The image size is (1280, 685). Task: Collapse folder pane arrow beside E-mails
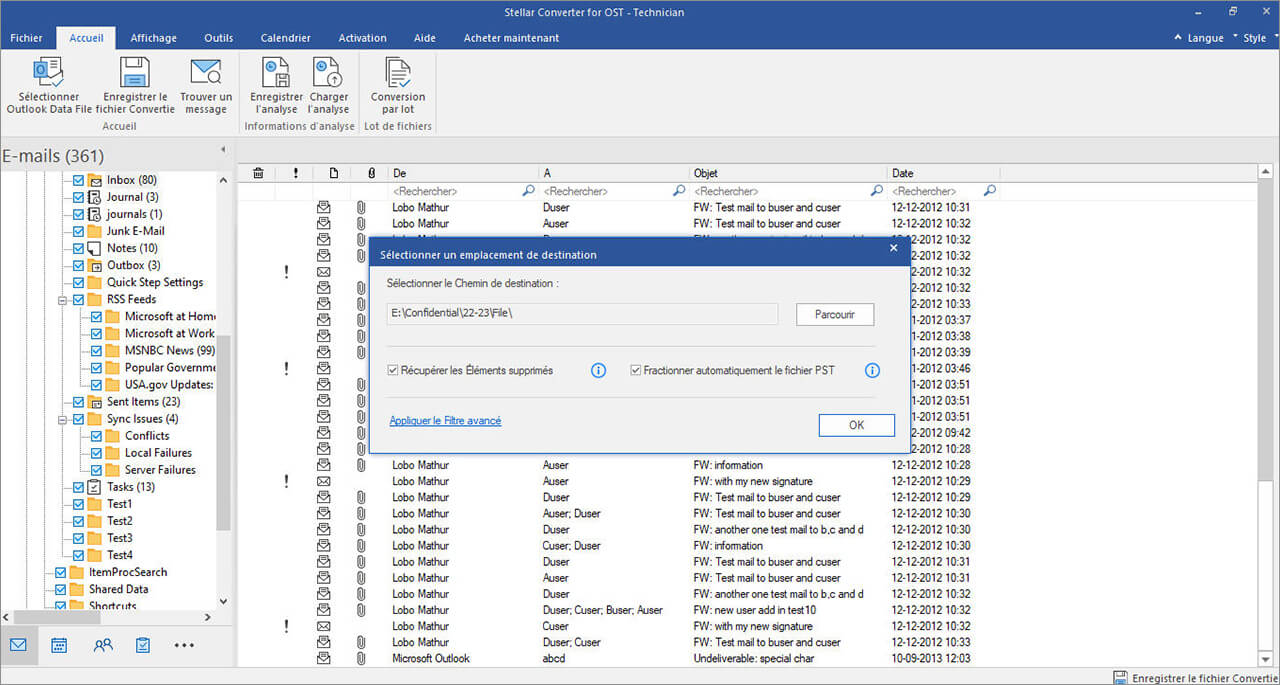223,150
